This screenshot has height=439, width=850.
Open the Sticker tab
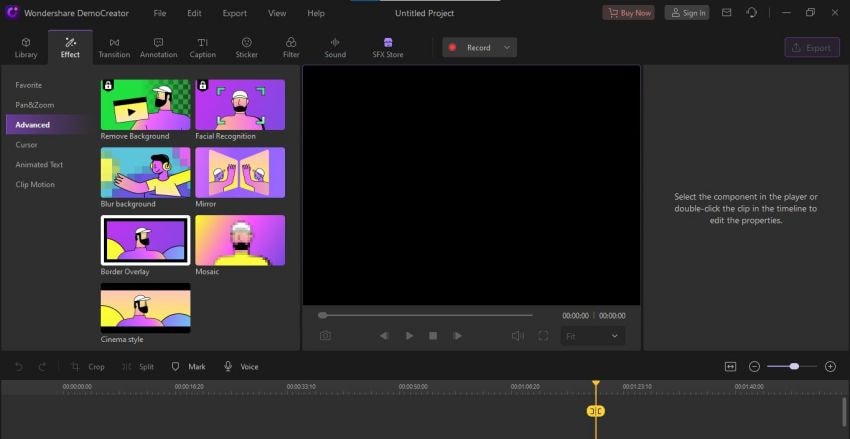247,48
